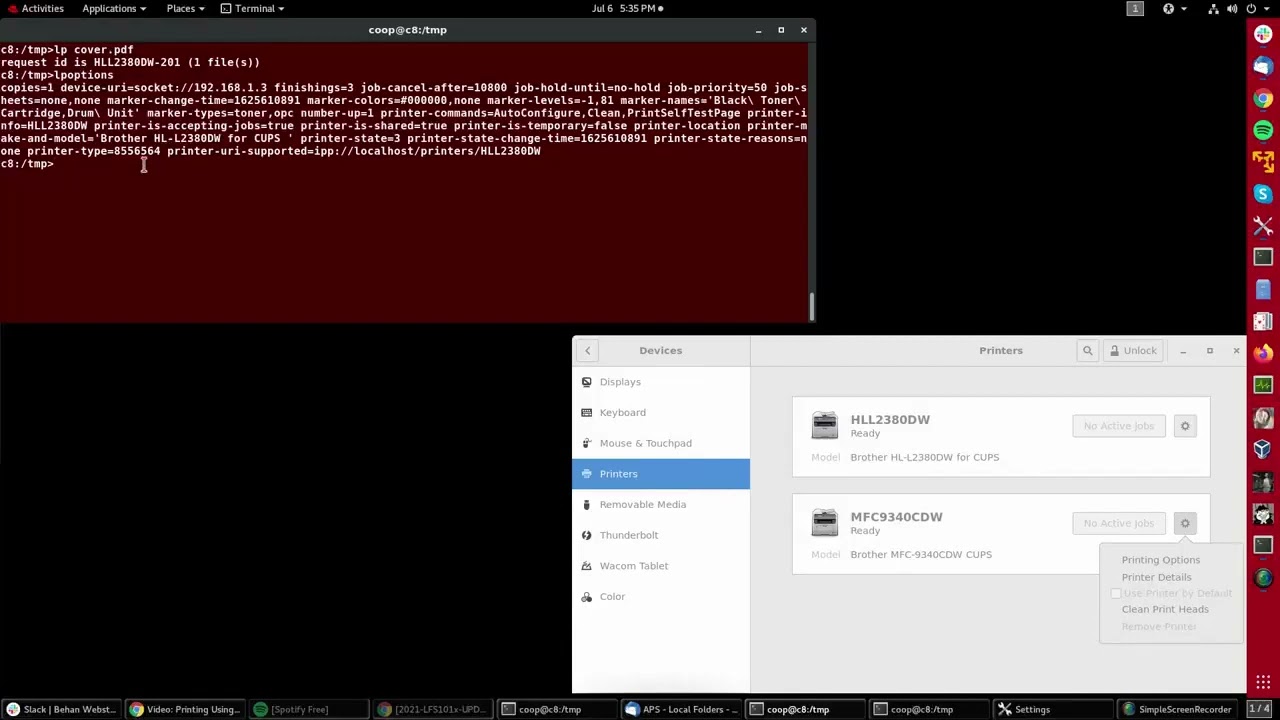Choose Printing Options from popup menu

(x=1160, y=560)
